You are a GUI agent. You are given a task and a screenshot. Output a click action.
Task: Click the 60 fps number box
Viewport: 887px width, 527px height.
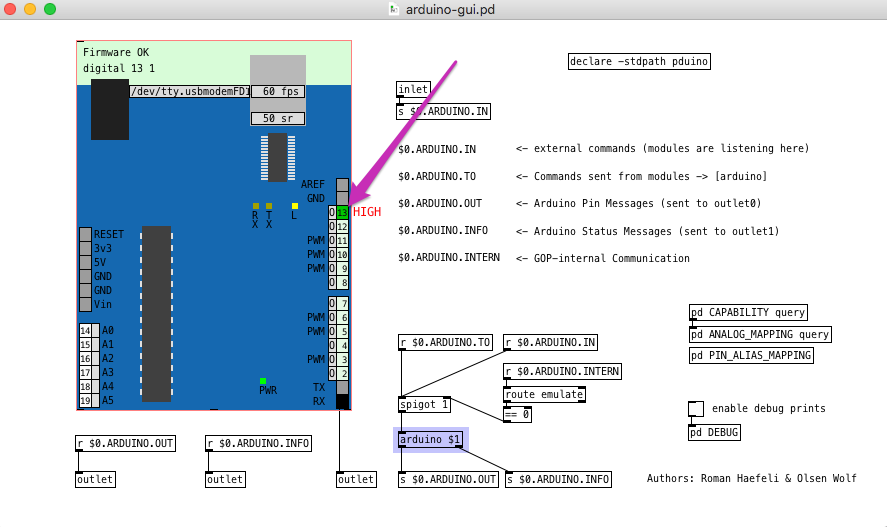click(x=277, y=91)
